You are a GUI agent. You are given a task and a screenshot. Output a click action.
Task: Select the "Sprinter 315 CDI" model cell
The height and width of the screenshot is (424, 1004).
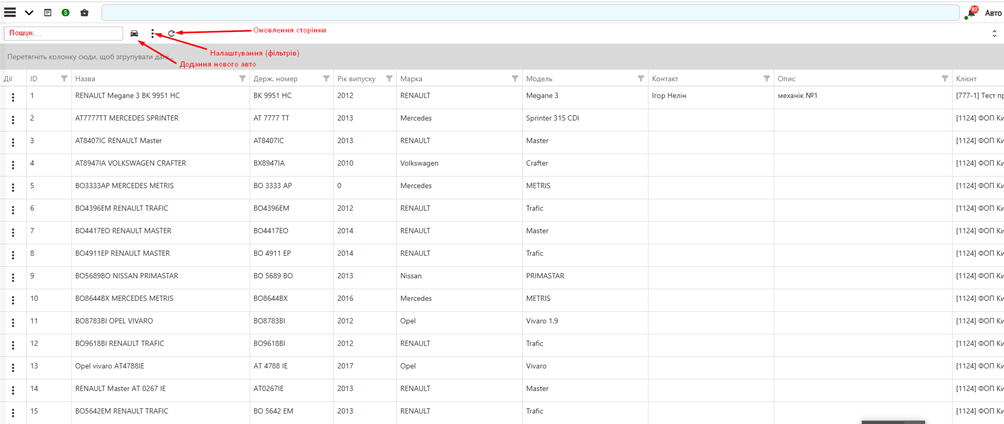[585, 118]
